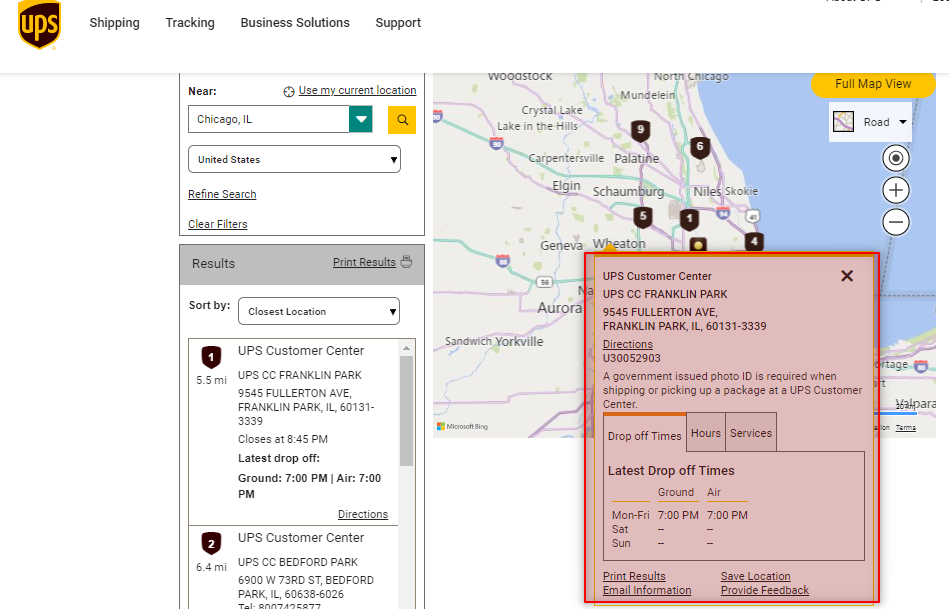This screenshot has height=609, width=949.
Task: Click Print Results link in the popup
Action: click(634, 576)
